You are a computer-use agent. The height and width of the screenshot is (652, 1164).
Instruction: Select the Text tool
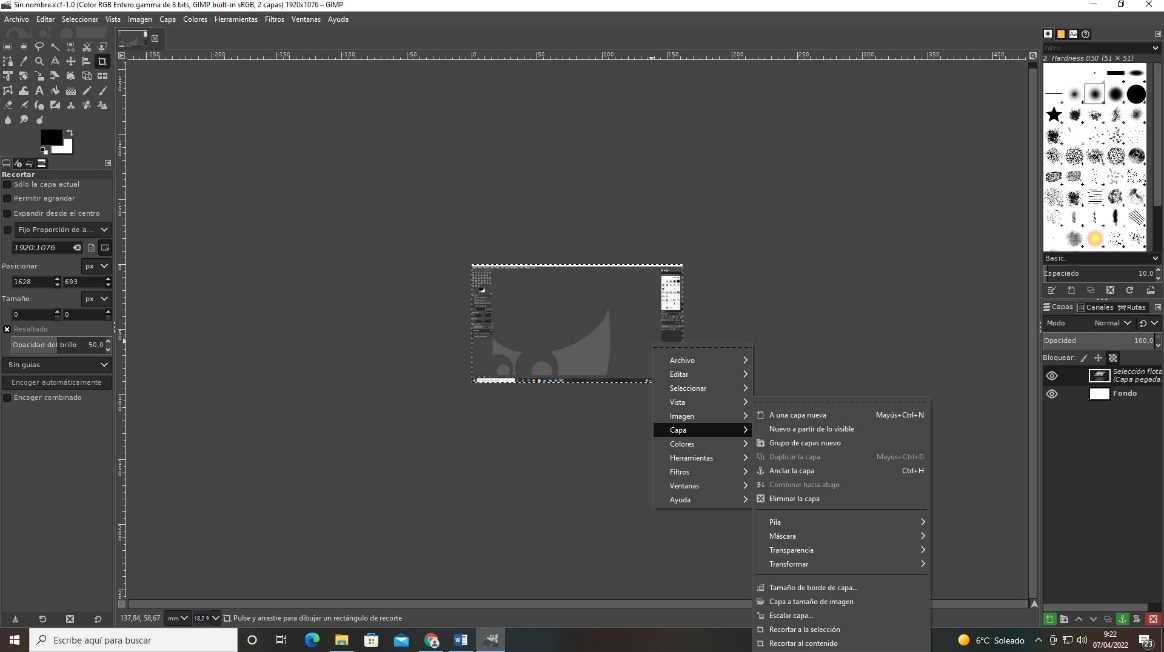40,90
